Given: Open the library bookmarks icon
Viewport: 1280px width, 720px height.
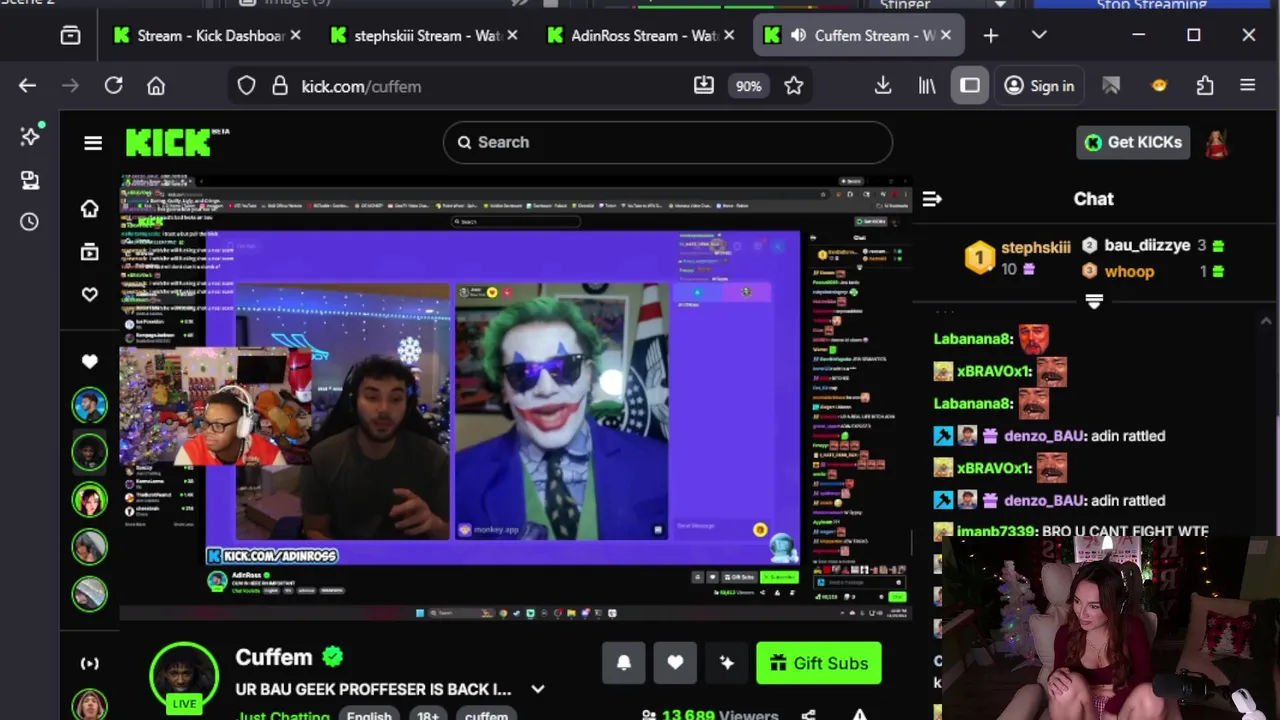Looking at the screenshot, I should [x=927, y=86].
